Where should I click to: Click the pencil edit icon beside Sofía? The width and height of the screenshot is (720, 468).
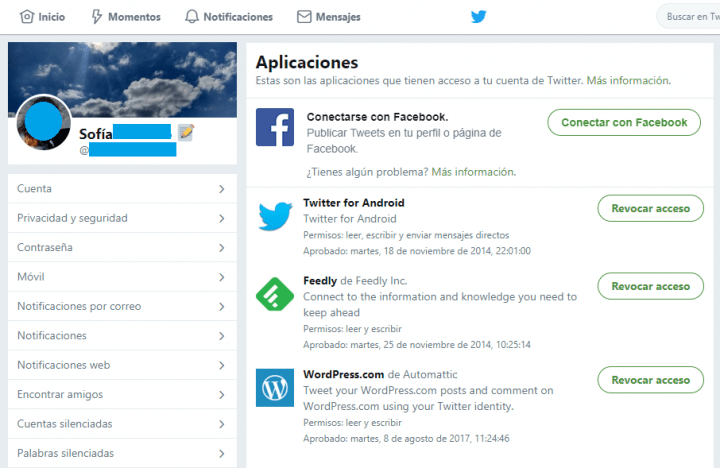pos(186,132)
